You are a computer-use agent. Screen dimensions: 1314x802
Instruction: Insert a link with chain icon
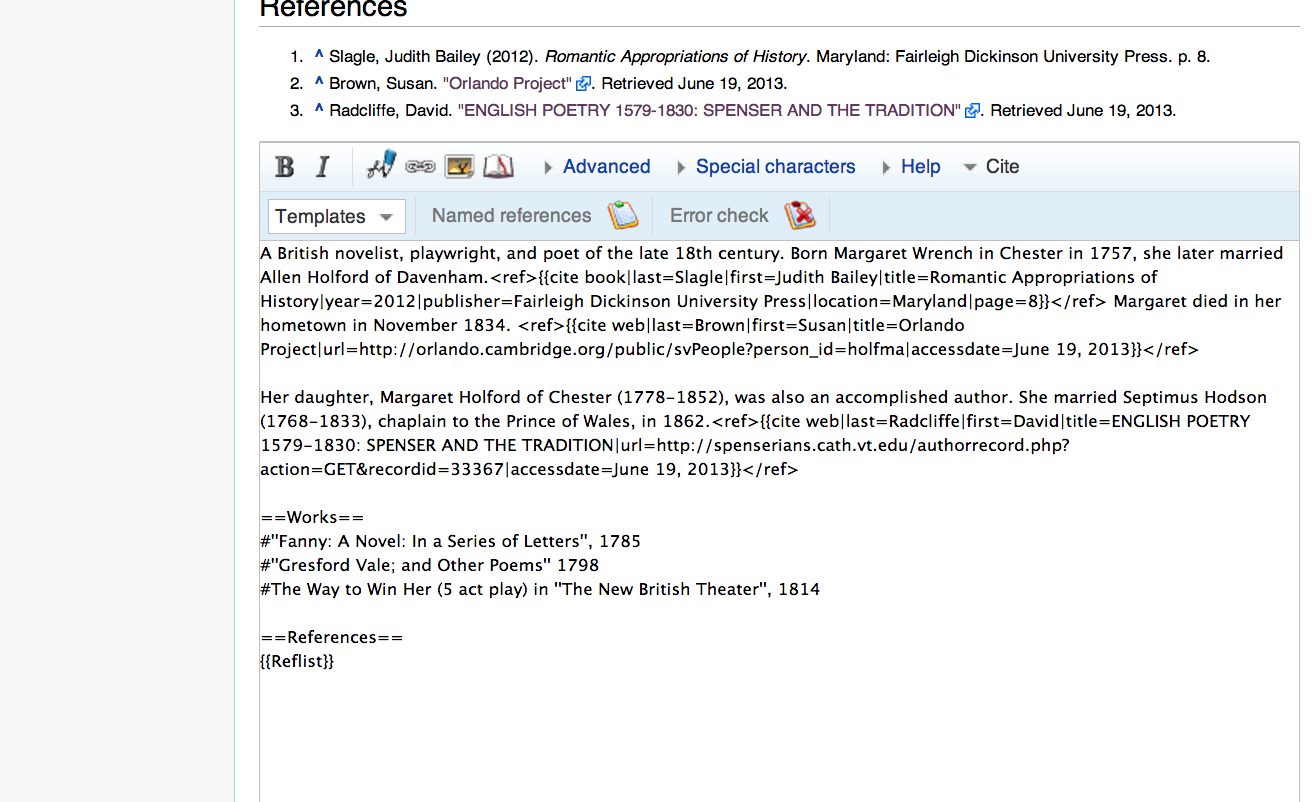pyautogui.click(x=420, y=167)
